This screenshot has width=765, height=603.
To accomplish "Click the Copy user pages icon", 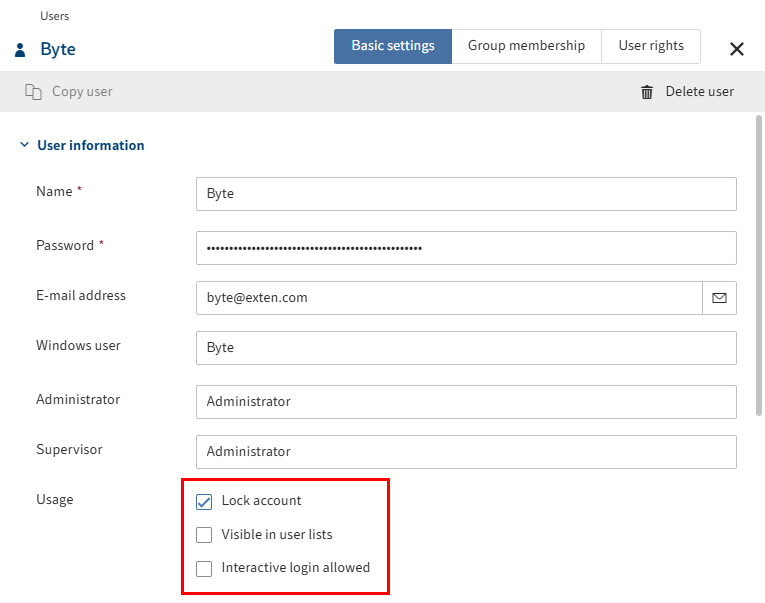I will (33, 92).
